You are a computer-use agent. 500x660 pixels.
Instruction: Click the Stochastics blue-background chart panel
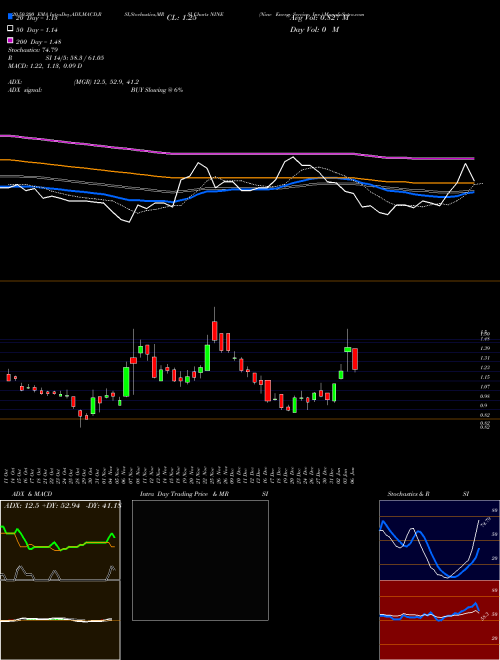click(x=439, y=540)
